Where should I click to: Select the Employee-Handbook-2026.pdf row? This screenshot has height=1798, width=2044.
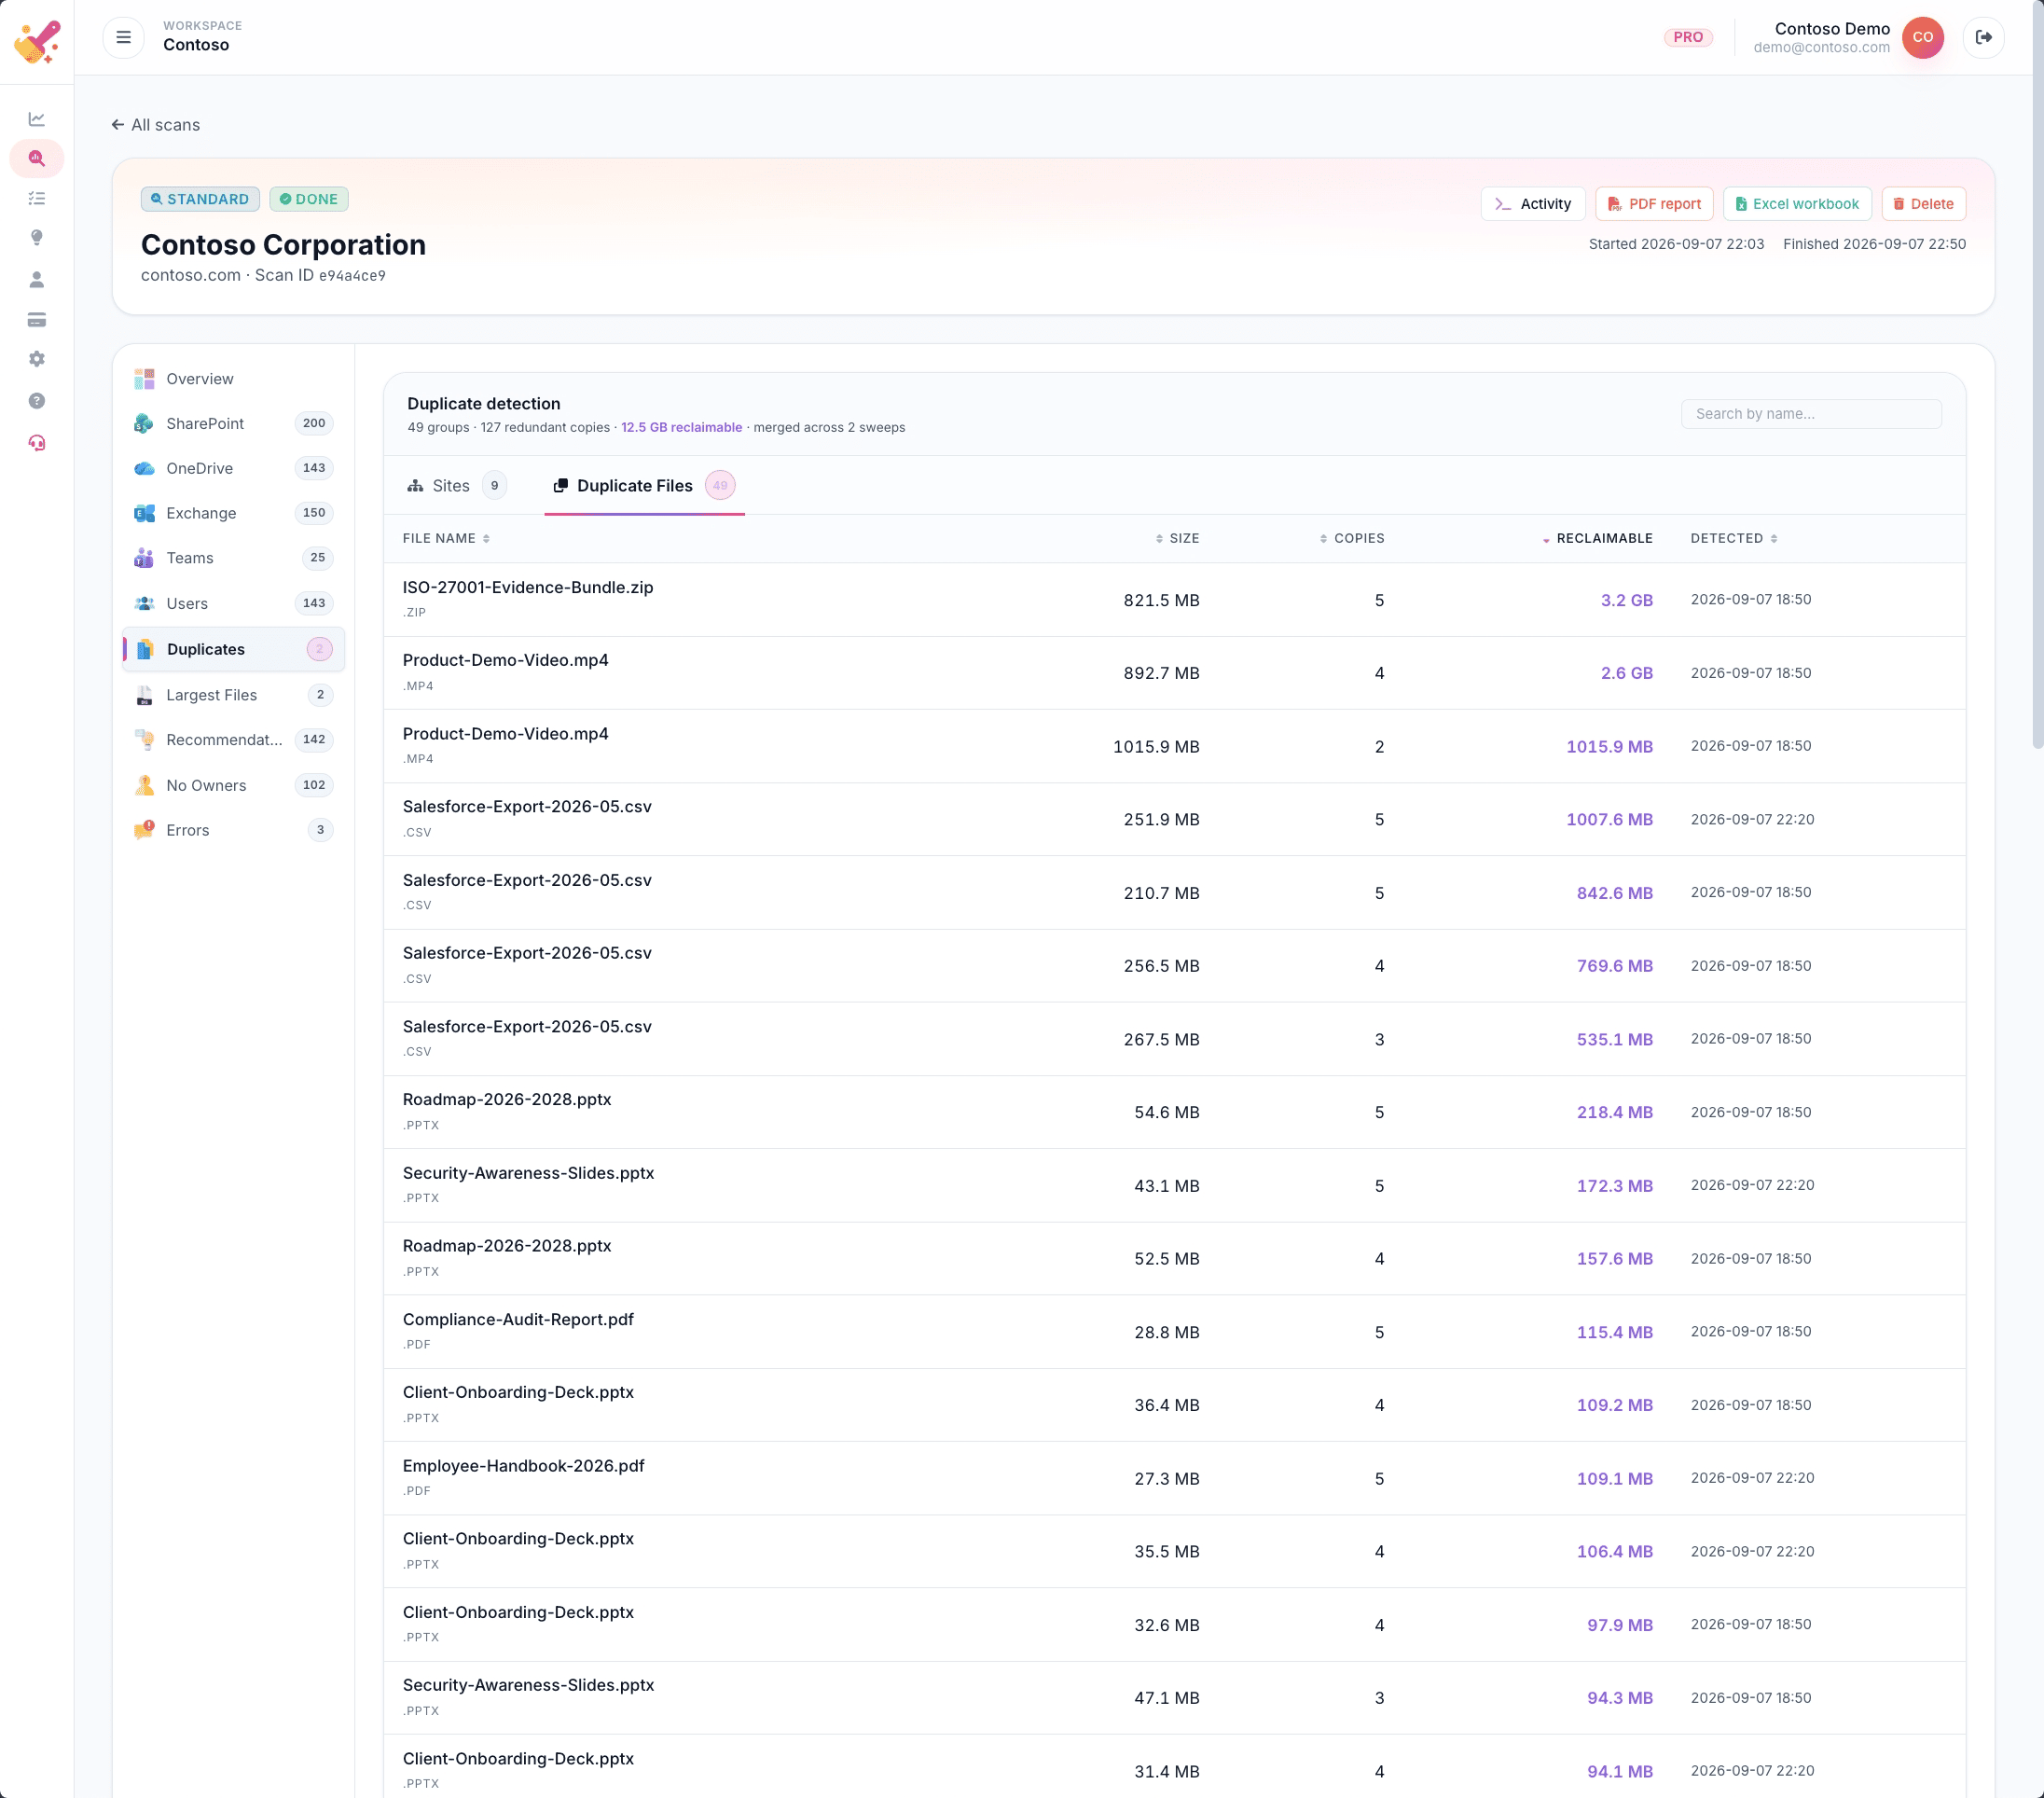click(x=1174, y=1477)
